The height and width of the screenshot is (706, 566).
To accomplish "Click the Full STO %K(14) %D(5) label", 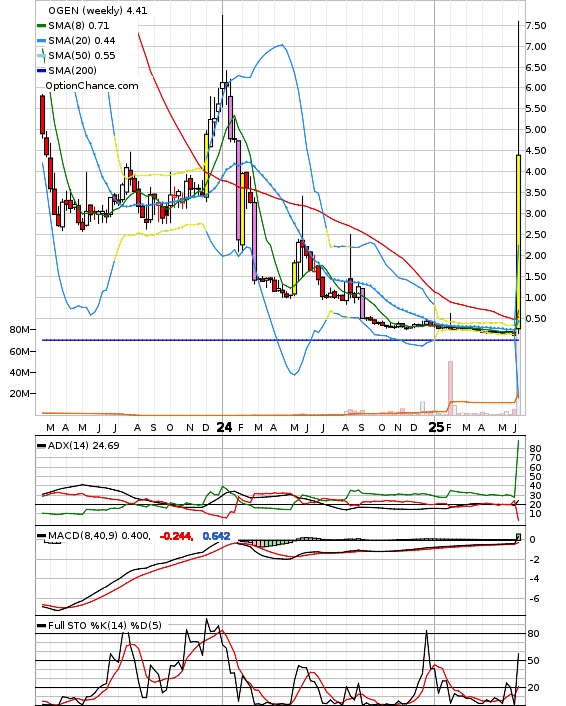I will click(x=104, y=625).
